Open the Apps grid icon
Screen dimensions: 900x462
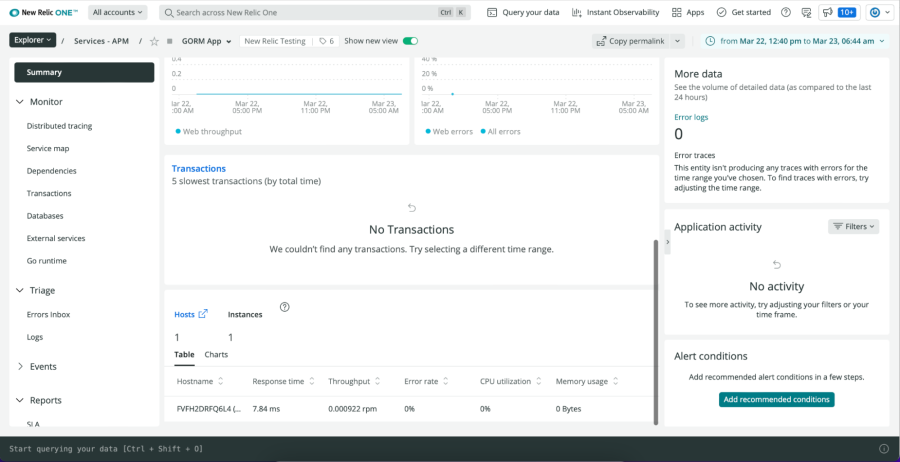(688, 13)
